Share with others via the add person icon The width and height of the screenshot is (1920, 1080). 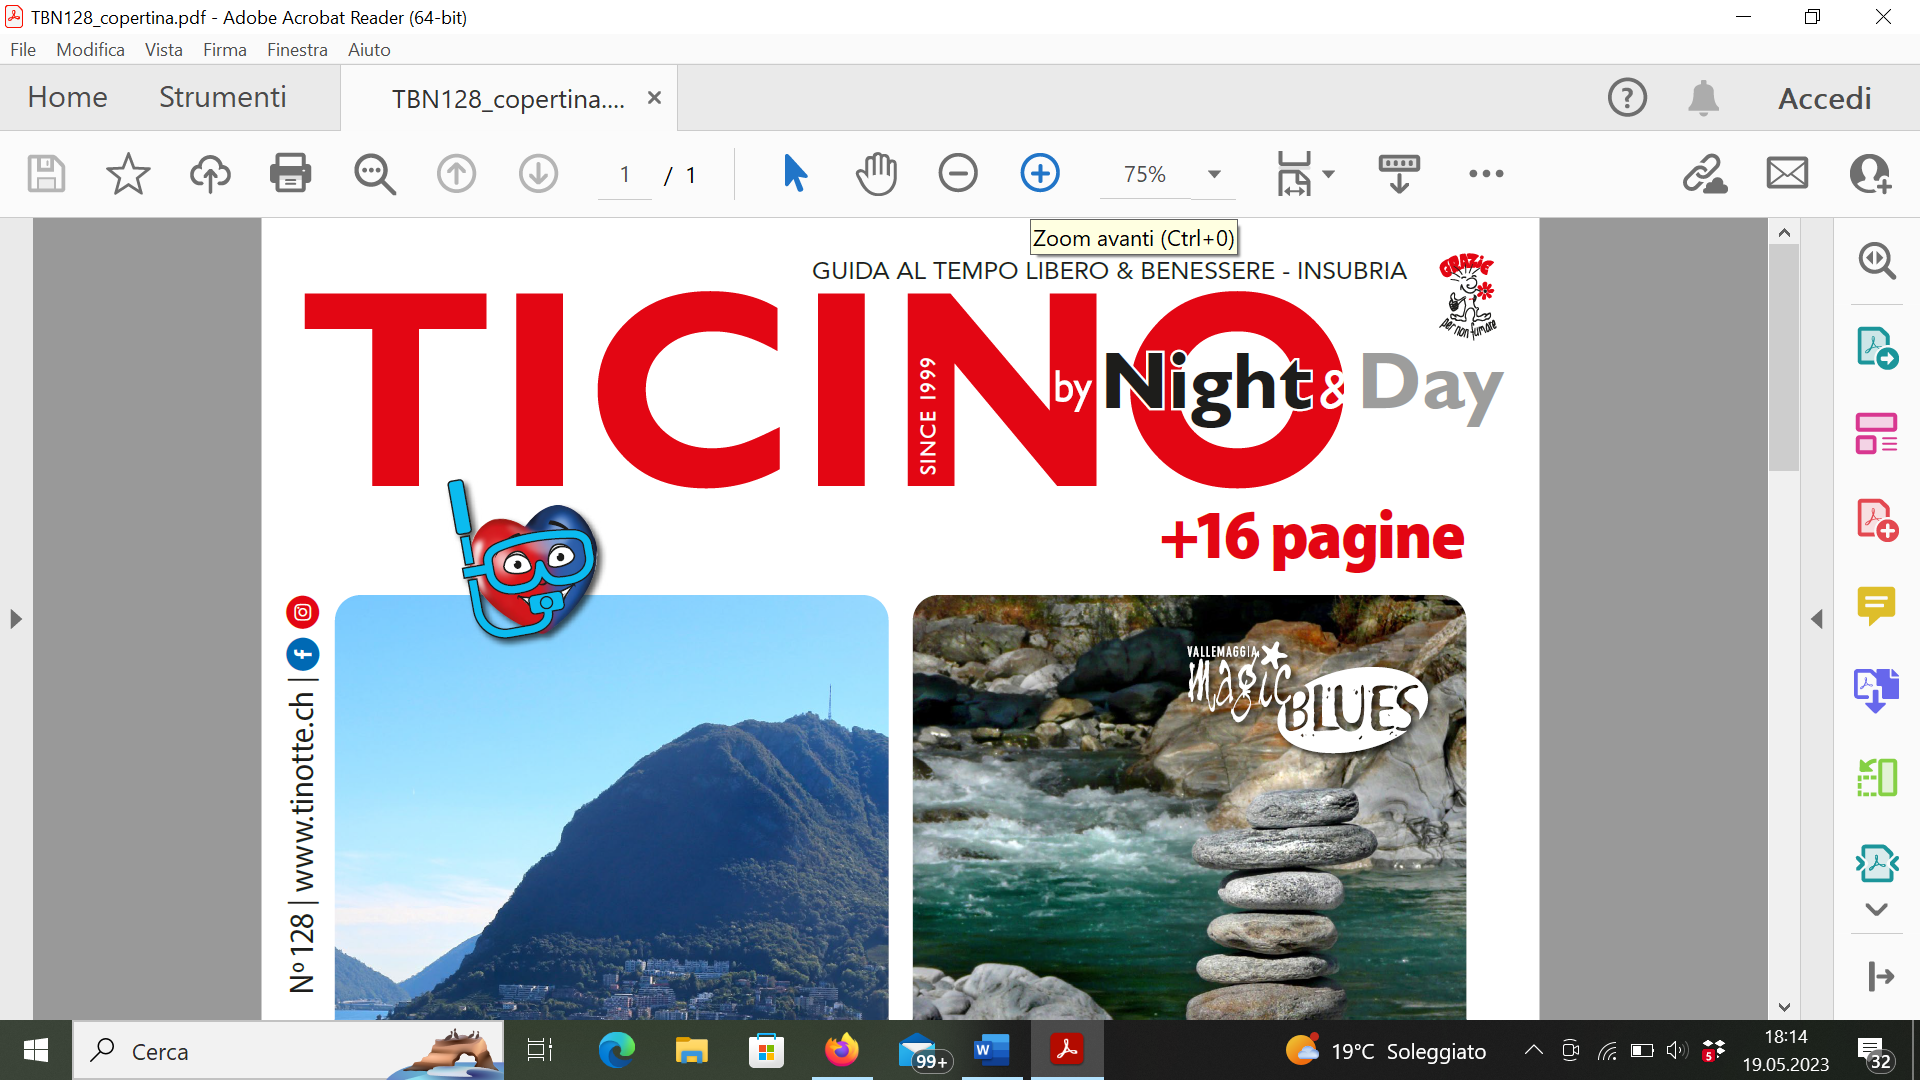[1870, 174]
